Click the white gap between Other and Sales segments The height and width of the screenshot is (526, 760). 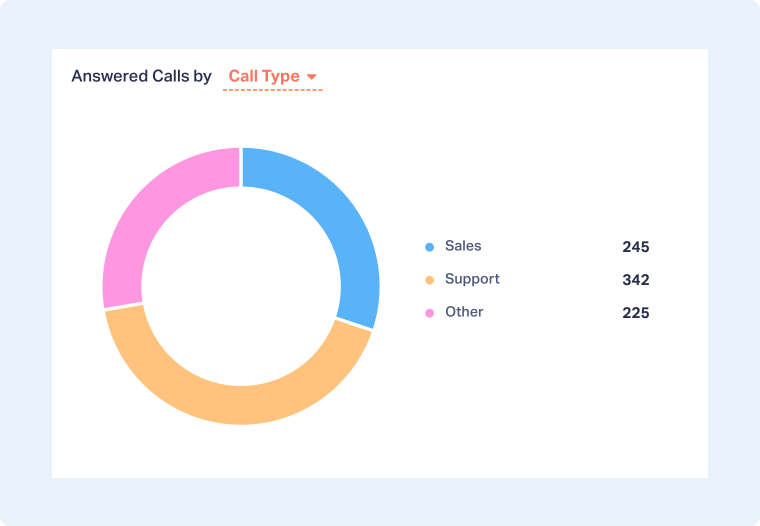pyautogui.click(x=241, y=167)
